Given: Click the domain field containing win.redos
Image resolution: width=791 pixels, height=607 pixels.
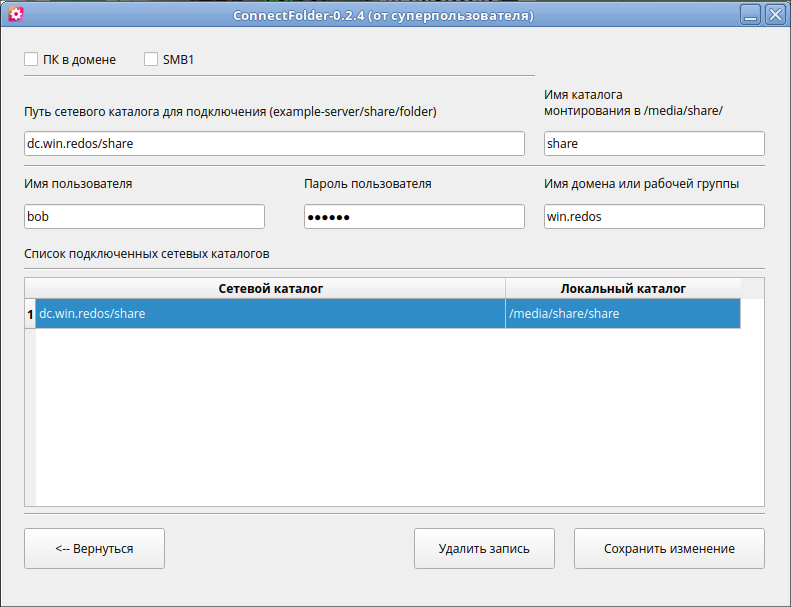Looking at the screenshot, I should click(654, 216).
